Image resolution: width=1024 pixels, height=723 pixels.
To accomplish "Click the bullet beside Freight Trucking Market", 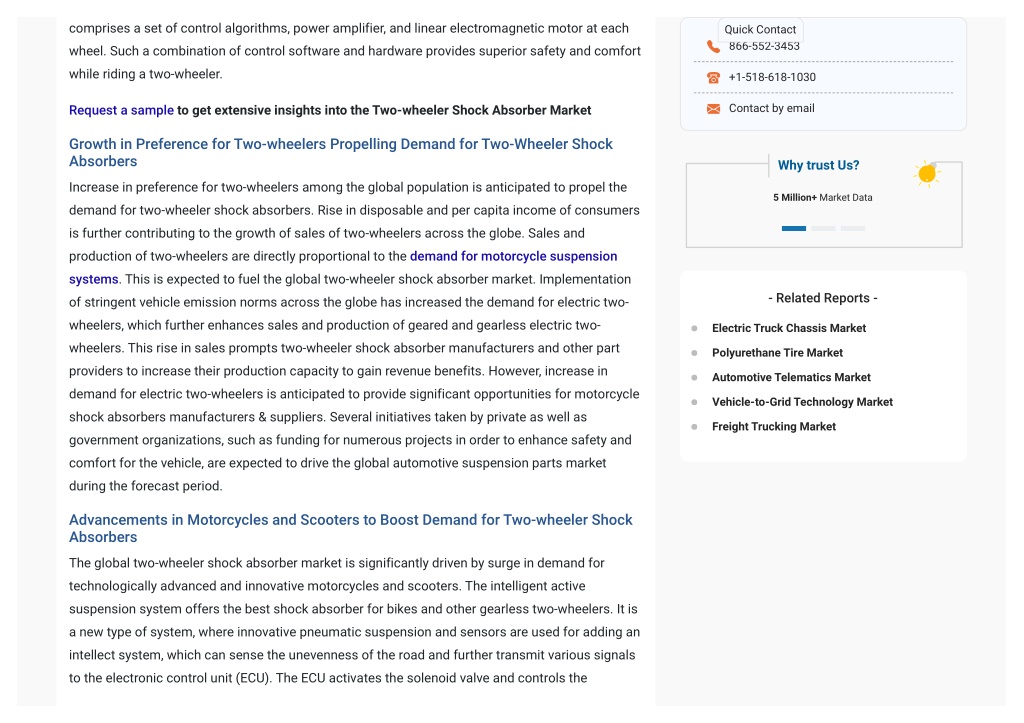I will click(x=694, y=427).
